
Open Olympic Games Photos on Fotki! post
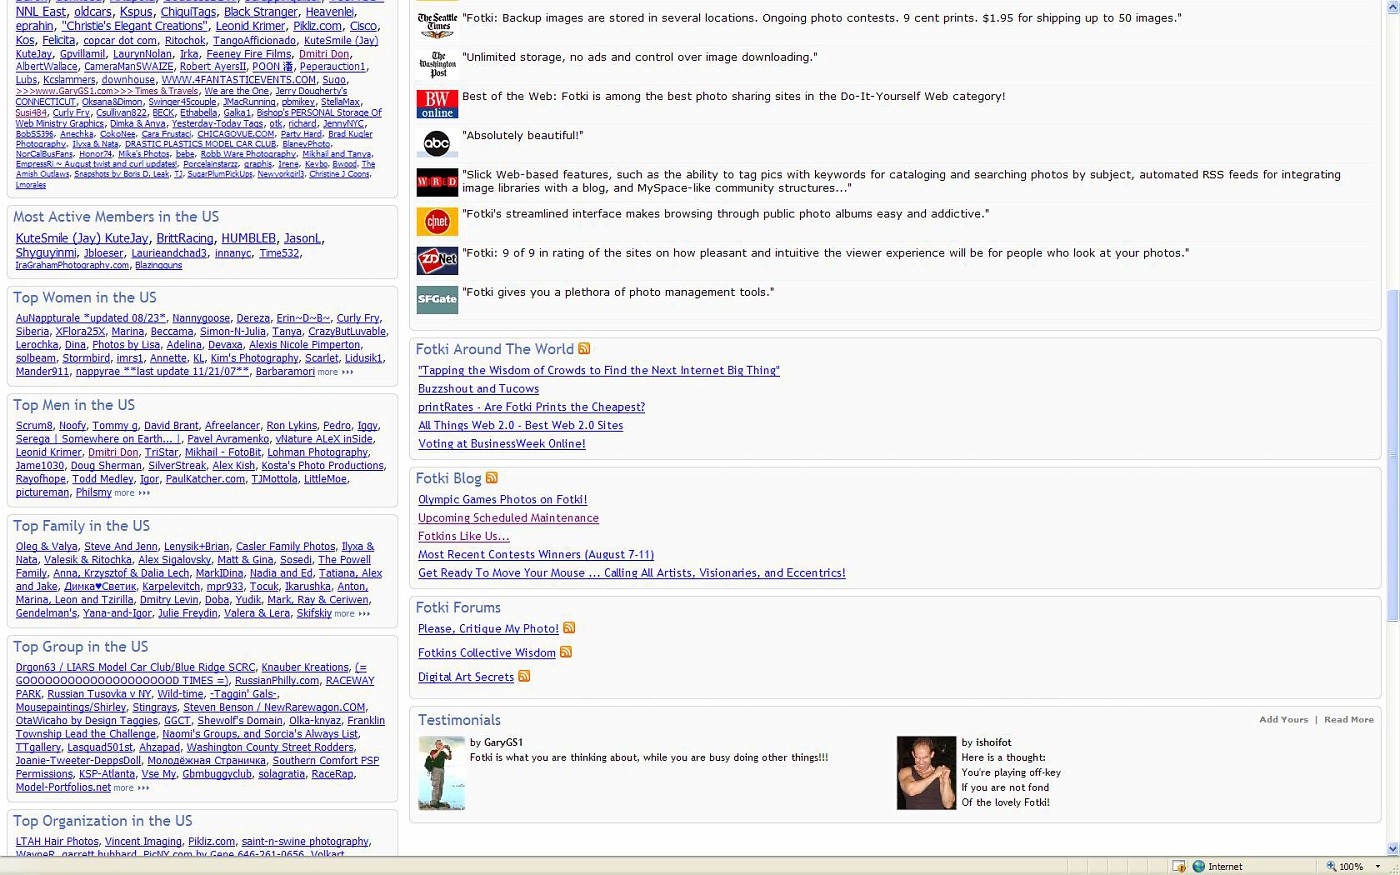point(503,500)
